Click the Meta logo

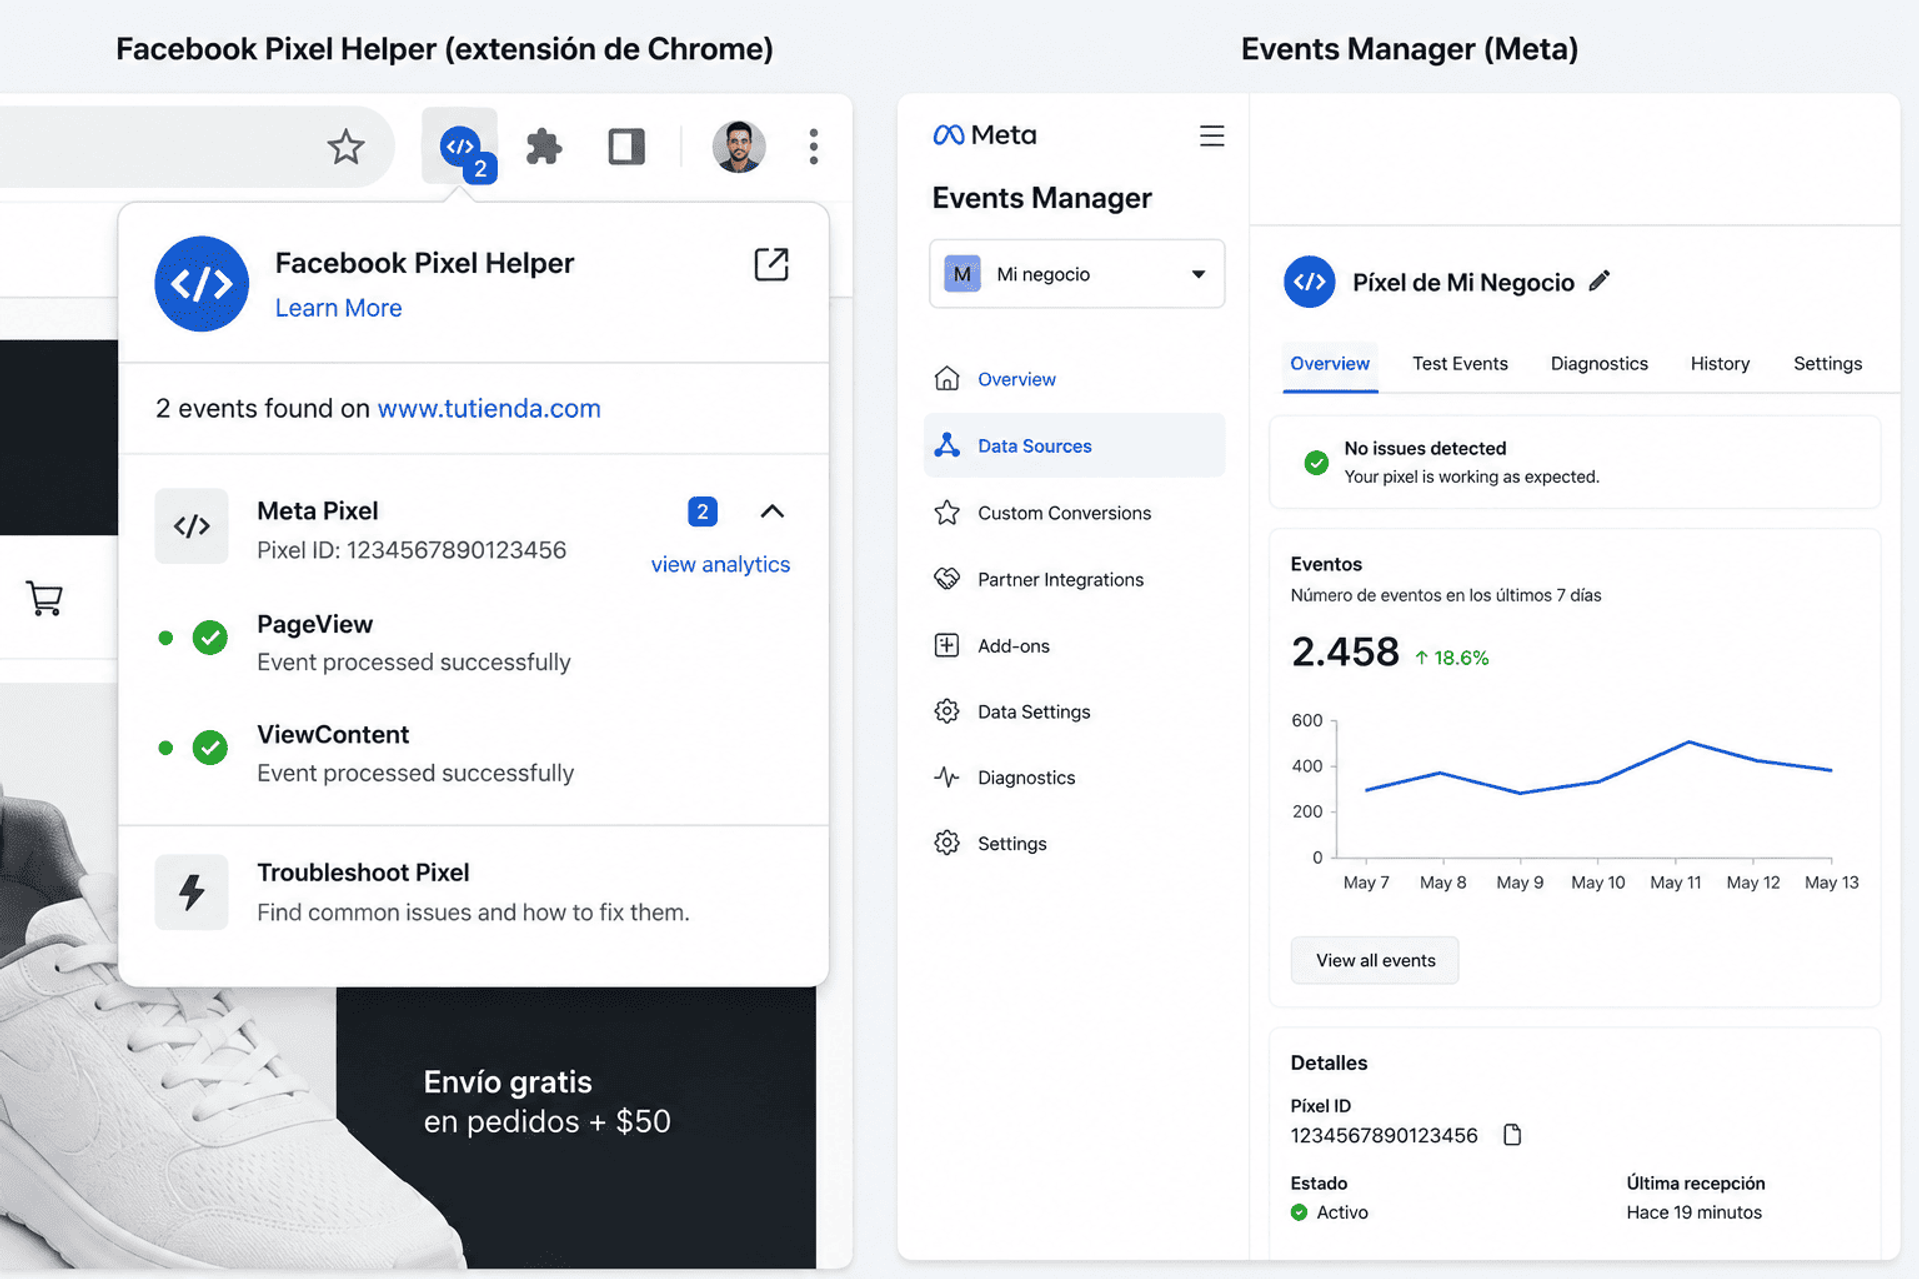pyautogui.click(x=985, y=135)
